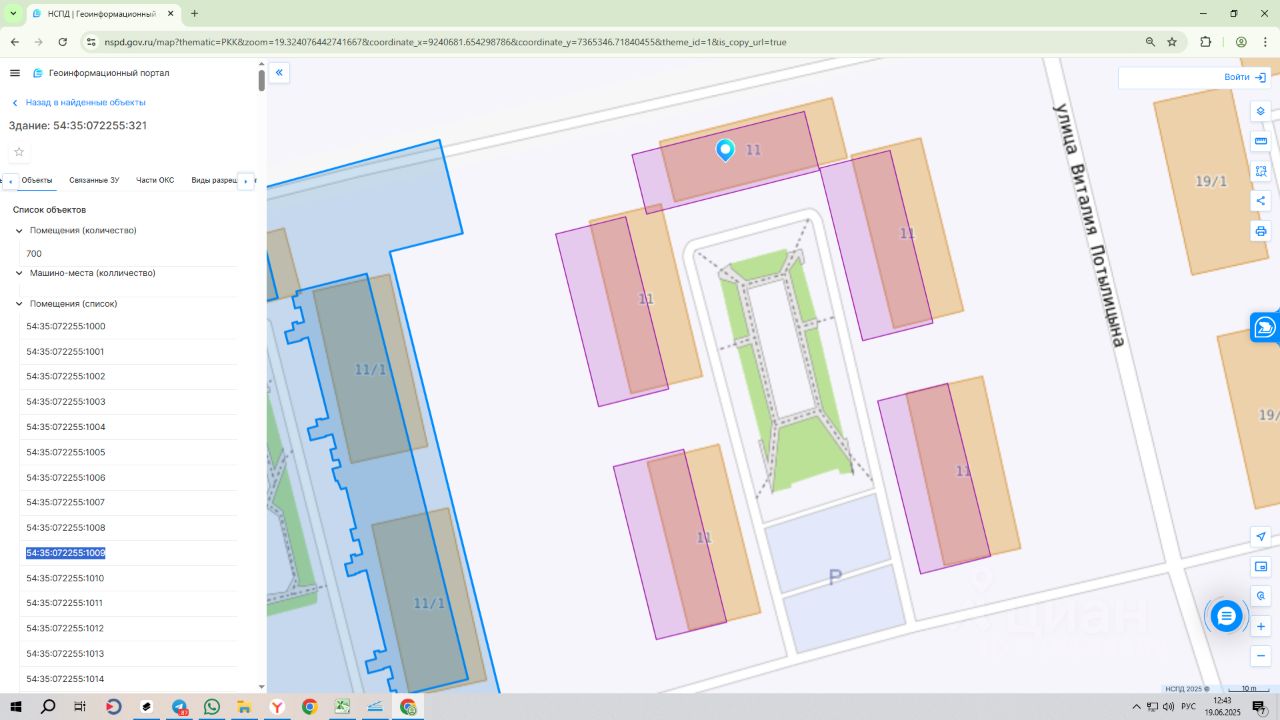This screenshot has width=1280, height=720.
Task: Open the hamburger main menu
Action: click(x=15, y=73)
